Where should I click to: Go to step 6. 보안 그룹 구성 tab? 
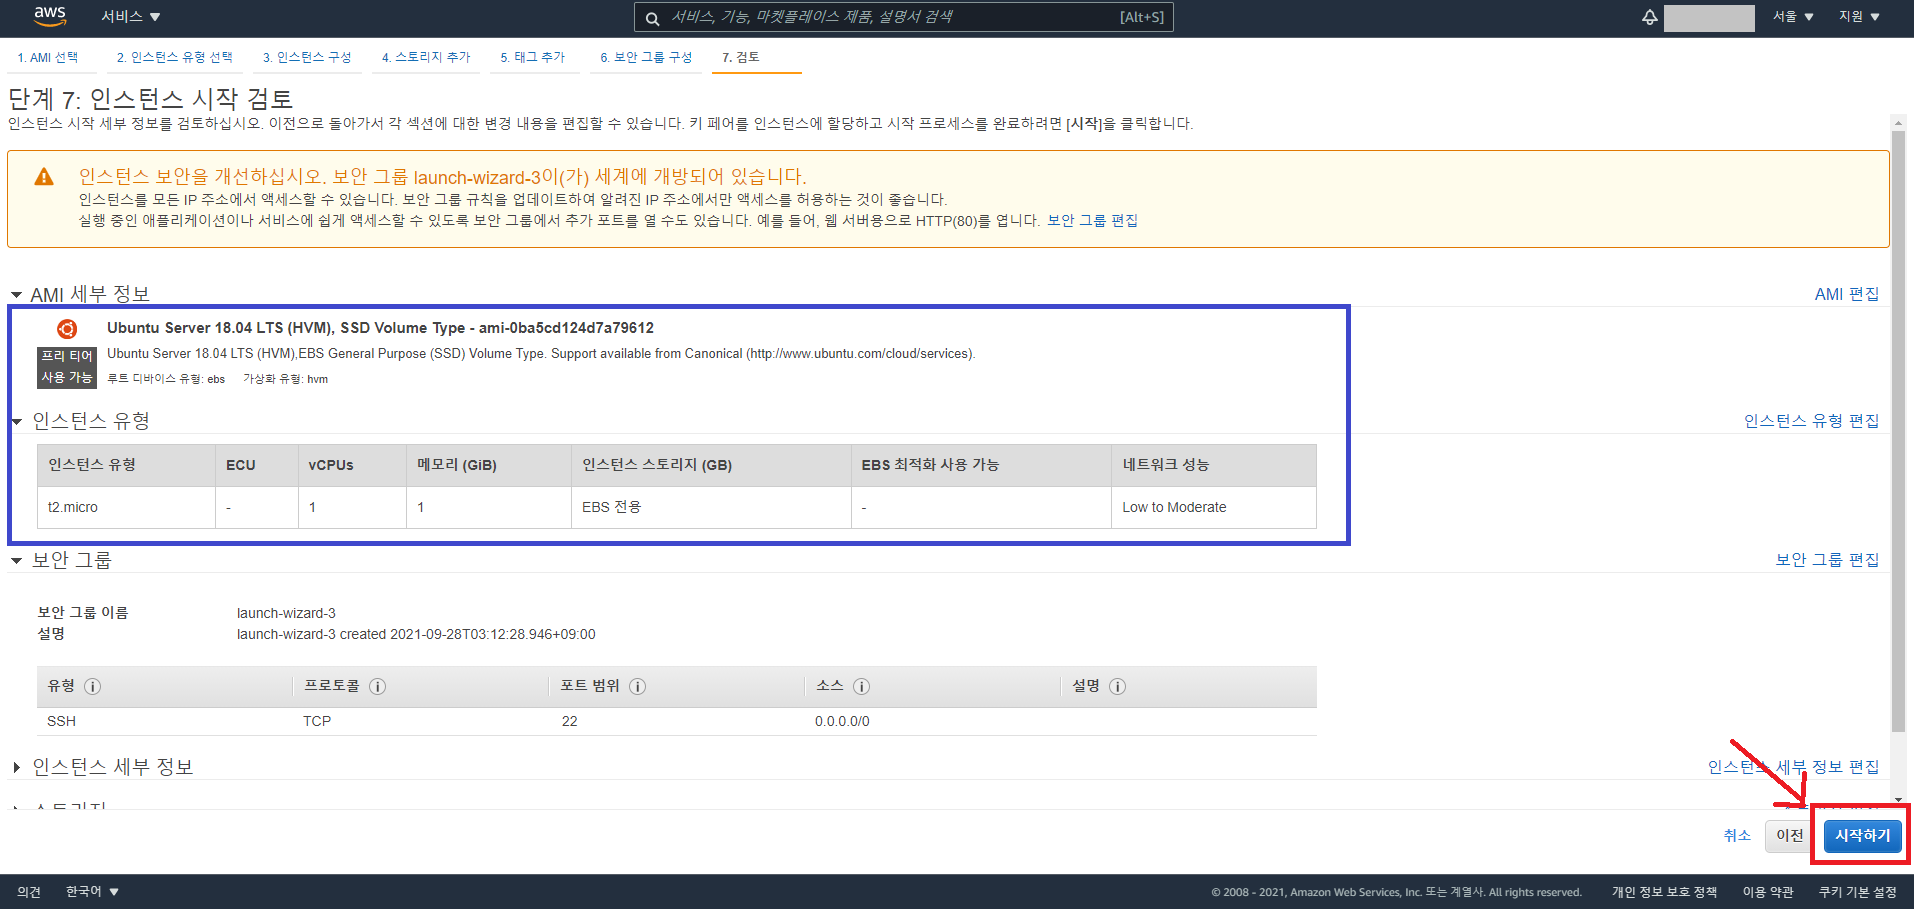[x=646, y=57]
